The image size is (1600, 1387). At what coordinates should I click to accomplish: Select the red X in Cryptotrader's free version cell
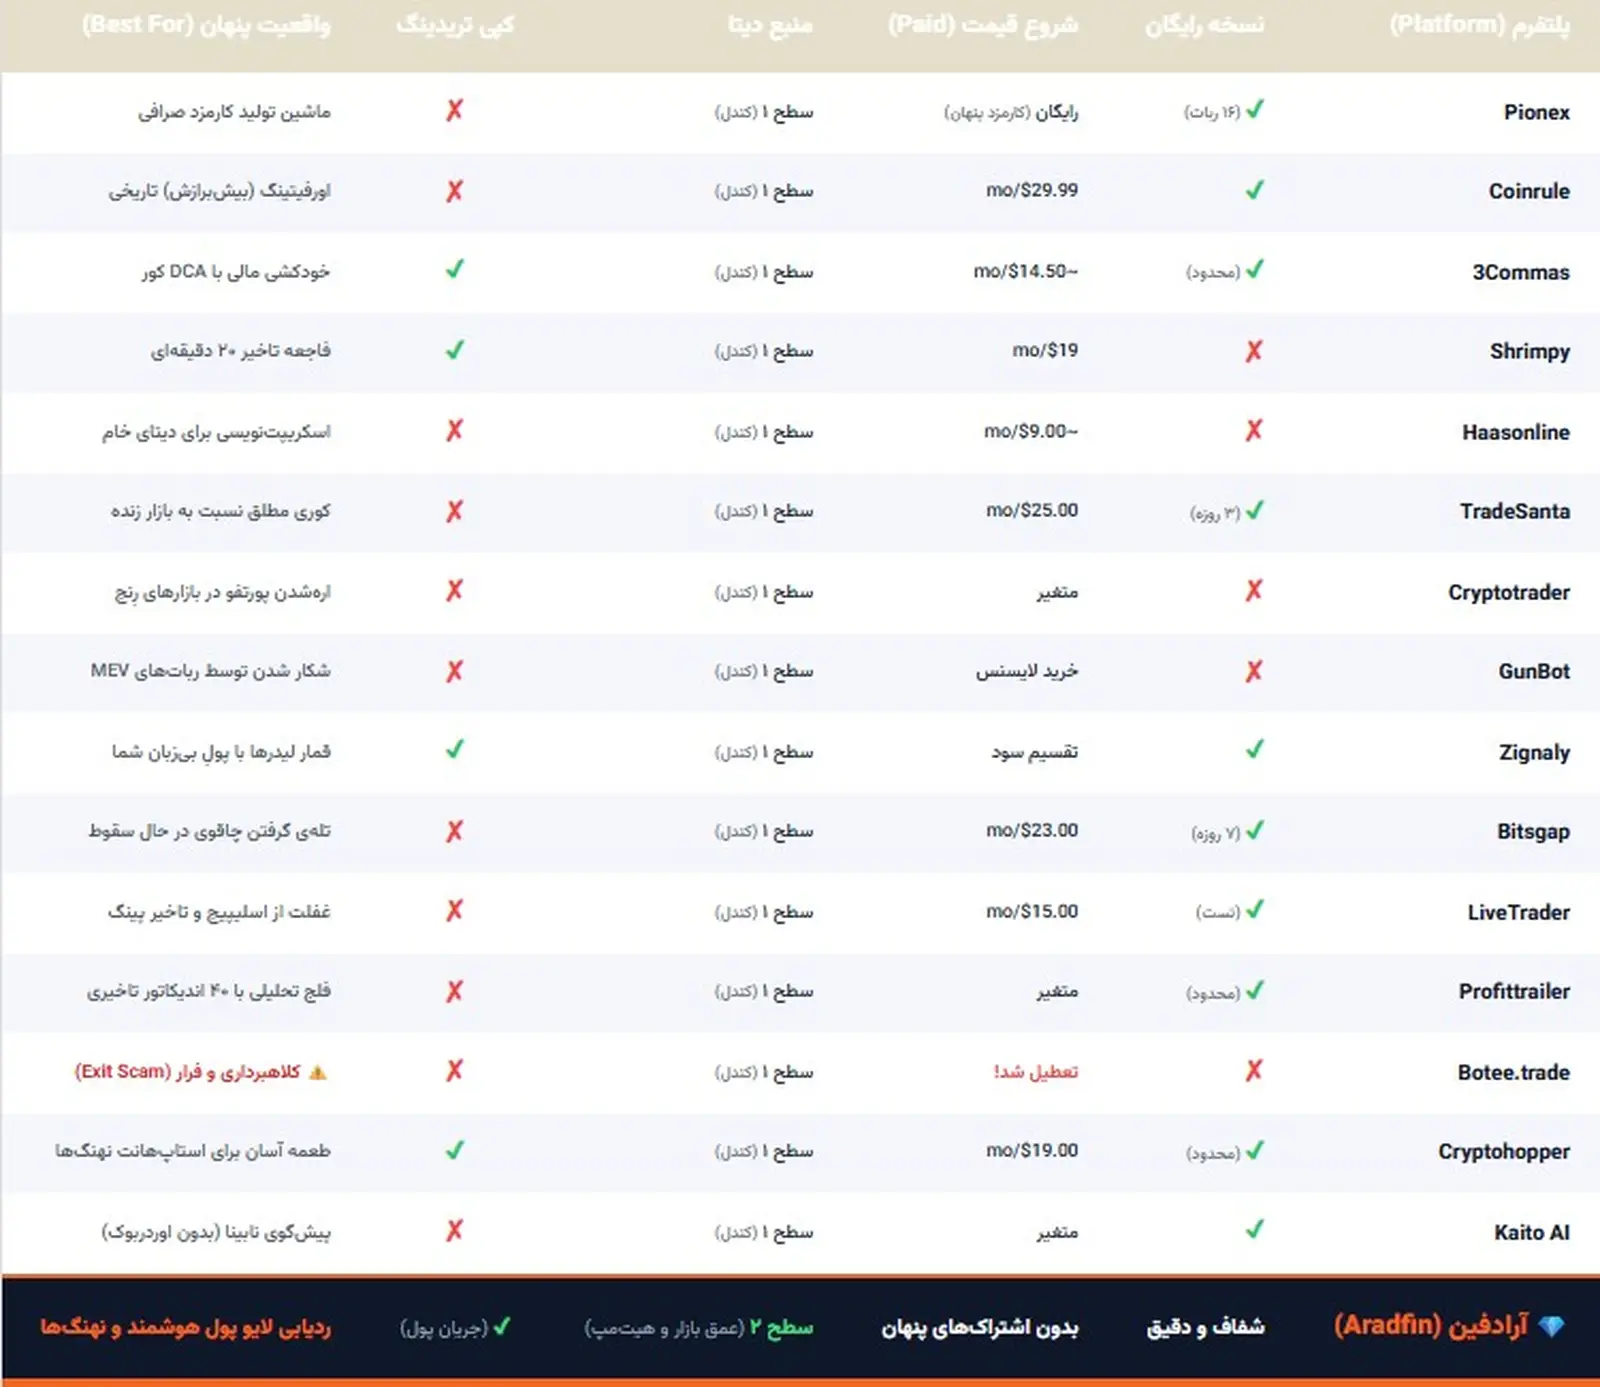click(x=1254, y=590)
